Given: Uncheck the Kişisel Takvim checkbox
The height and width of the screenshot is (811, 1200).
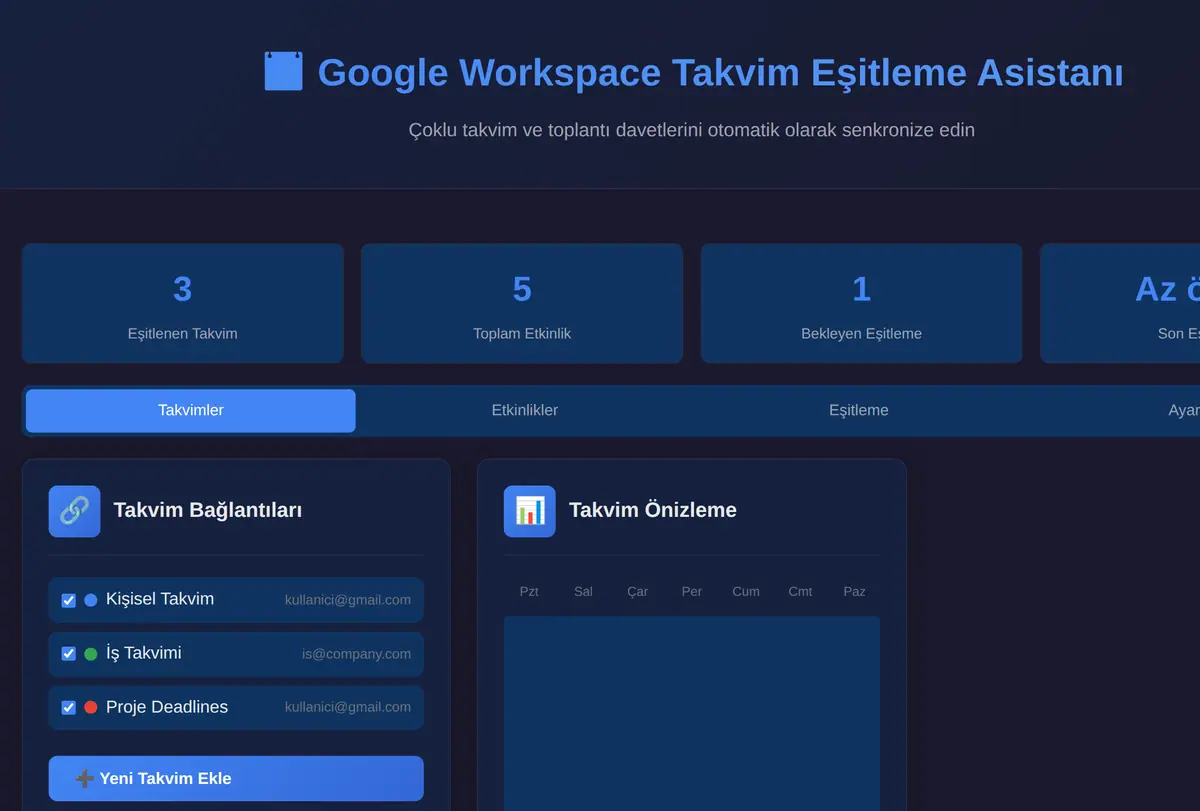Looking at the screenshot, I should pos(68,600).
